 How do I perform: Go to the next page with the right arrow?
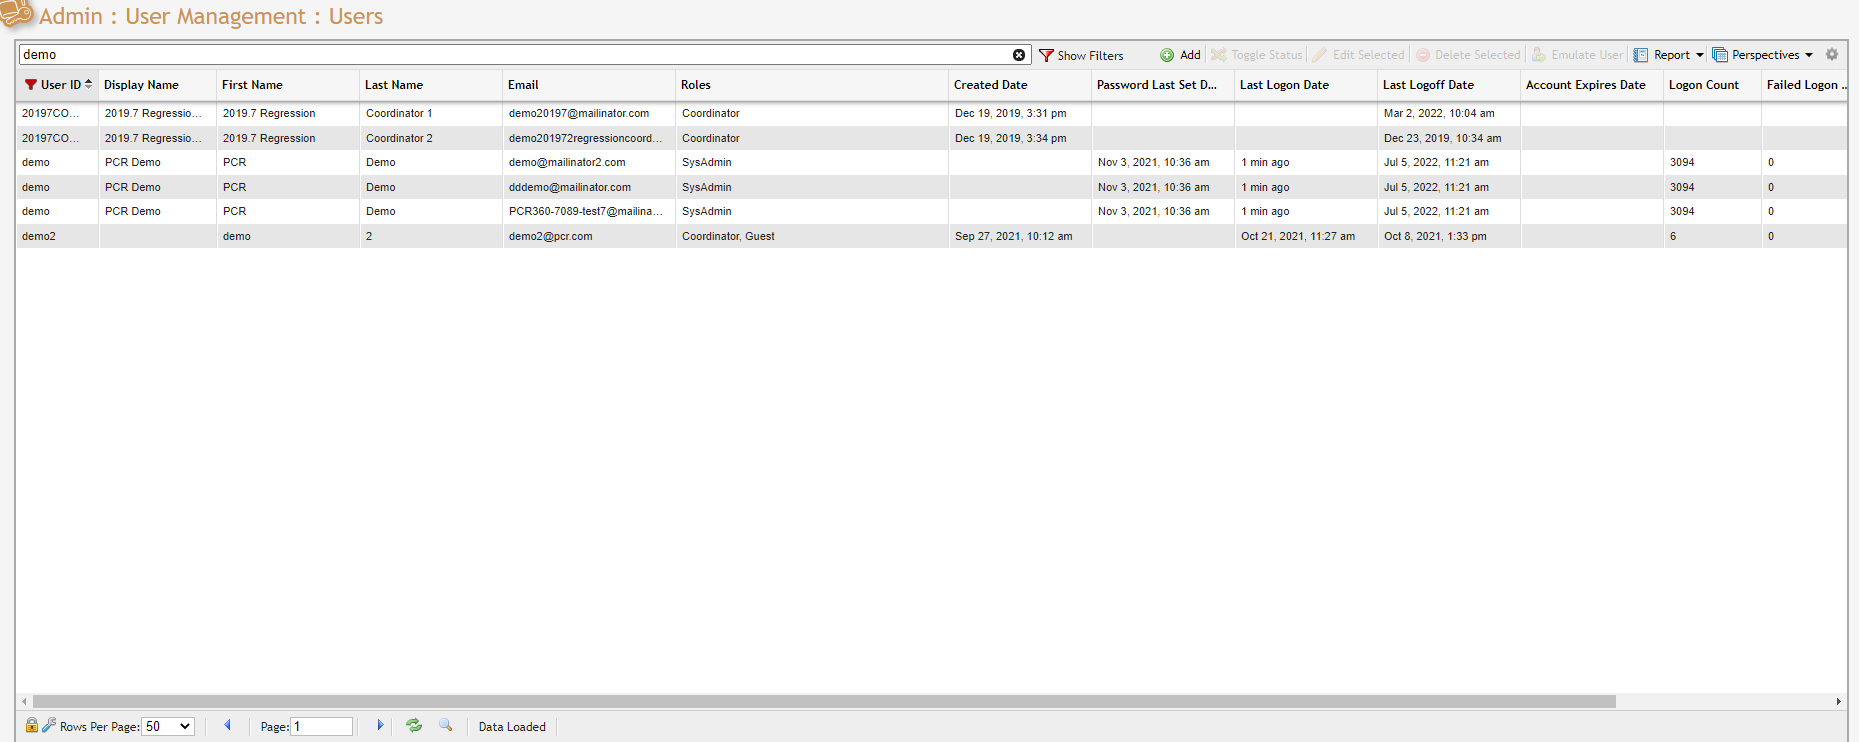pos(380,726)
